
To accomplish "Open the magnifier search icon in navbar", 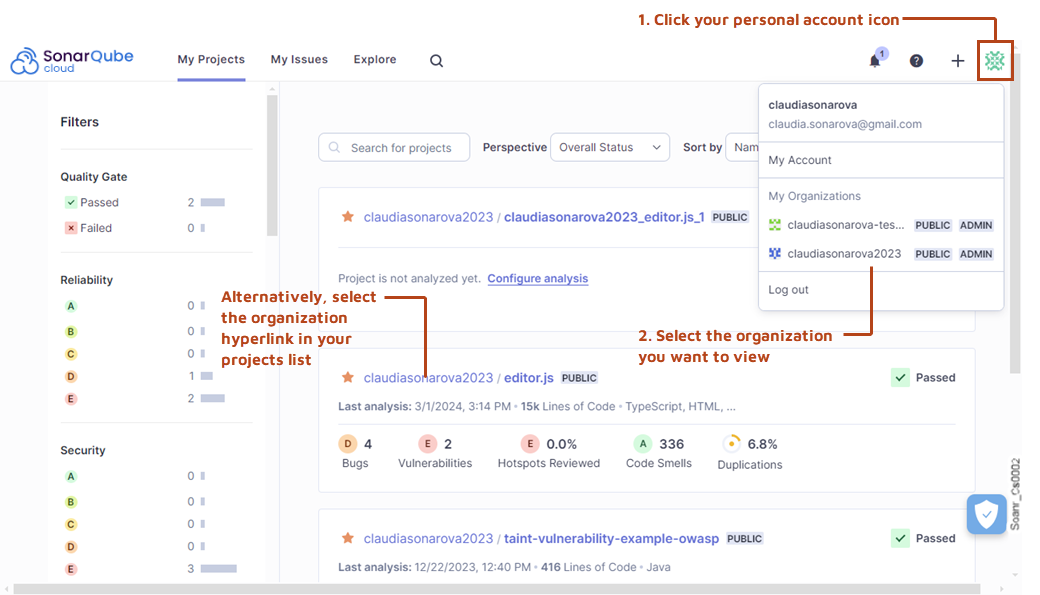I will click(x=436, y=60).
